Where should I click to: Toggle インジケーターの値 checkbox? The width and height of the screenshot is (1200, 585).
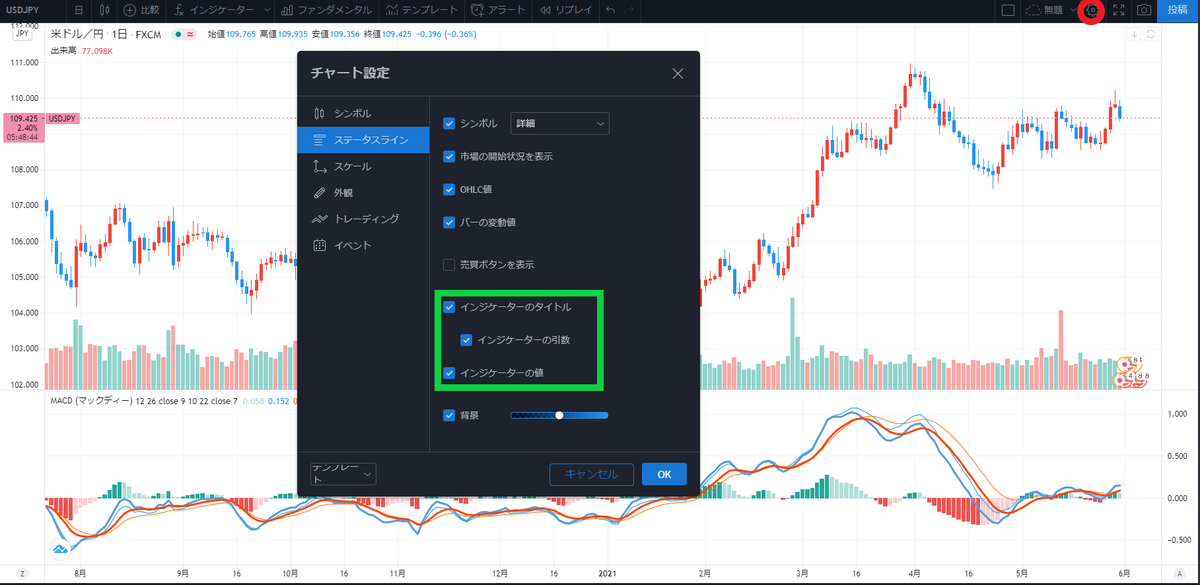[x=449, y=373]
